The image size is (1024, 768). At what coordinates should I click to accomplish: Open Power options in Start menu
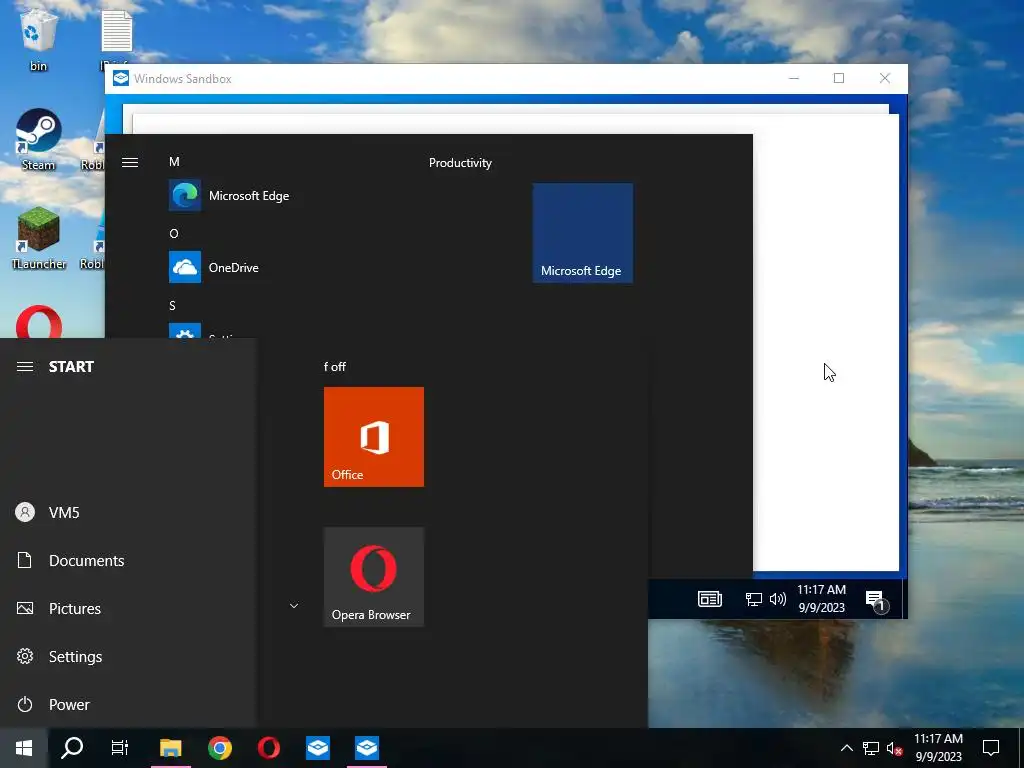pyautogui.click(x=128, y=705)
